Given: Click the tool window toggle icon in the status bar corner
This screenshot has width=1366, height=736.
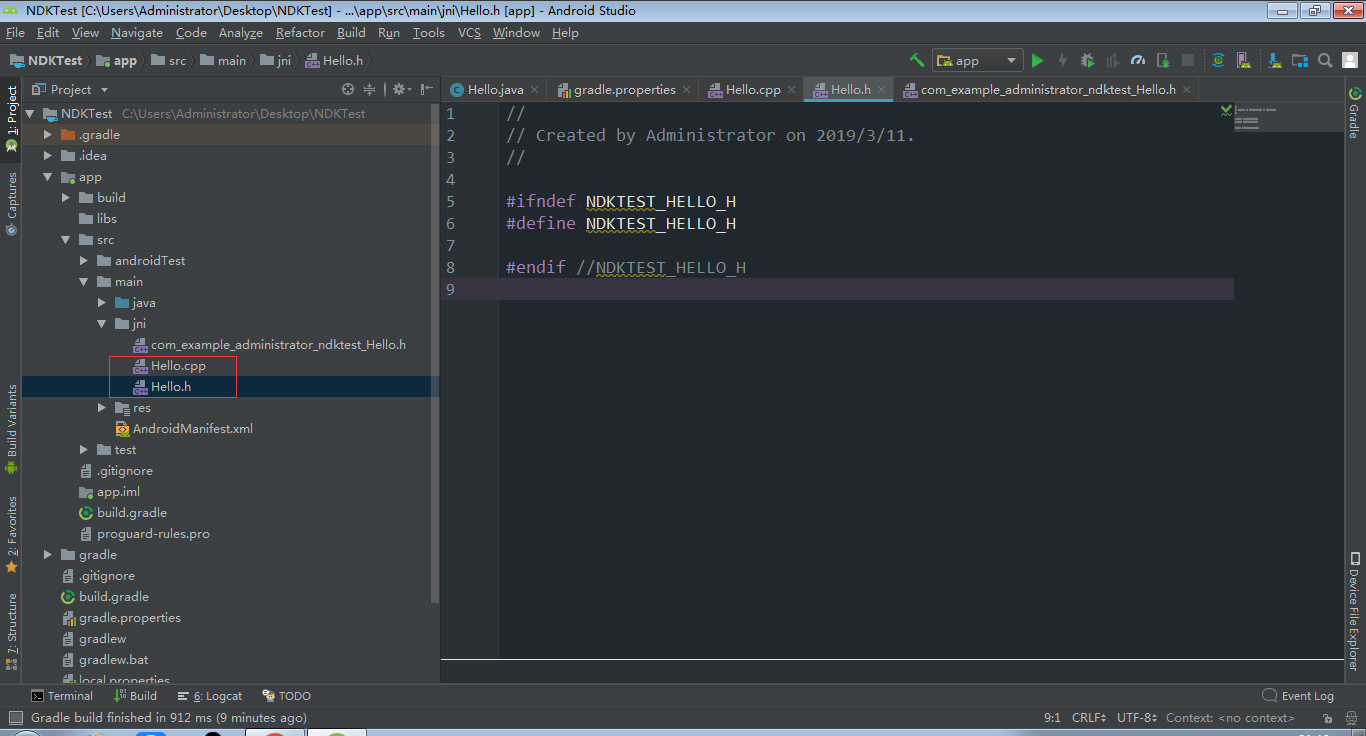Looking at the screenshot, I should point(14,717).
